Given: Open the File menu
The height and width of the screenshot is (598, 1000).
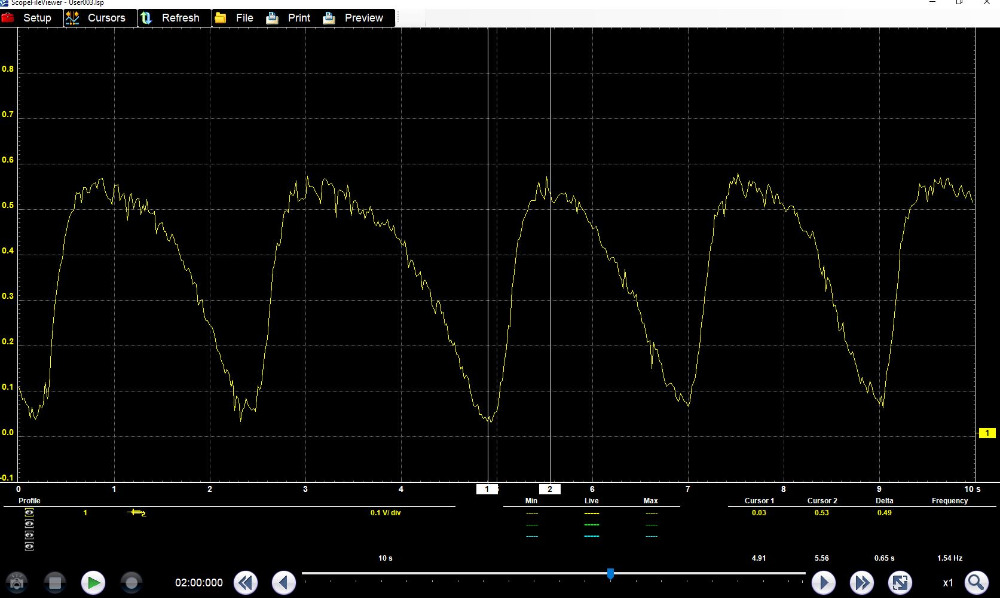Looking at the screenshot, I should pos(234,18).
